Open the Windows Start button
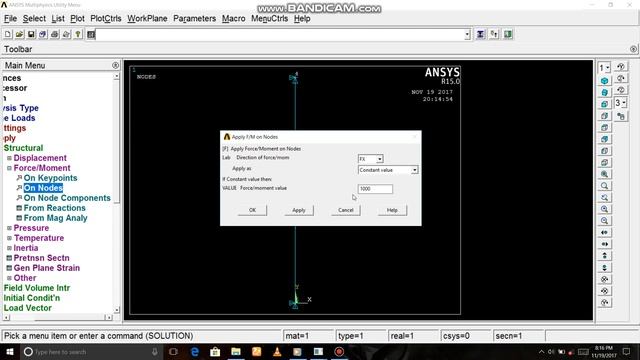 (9, 351)
